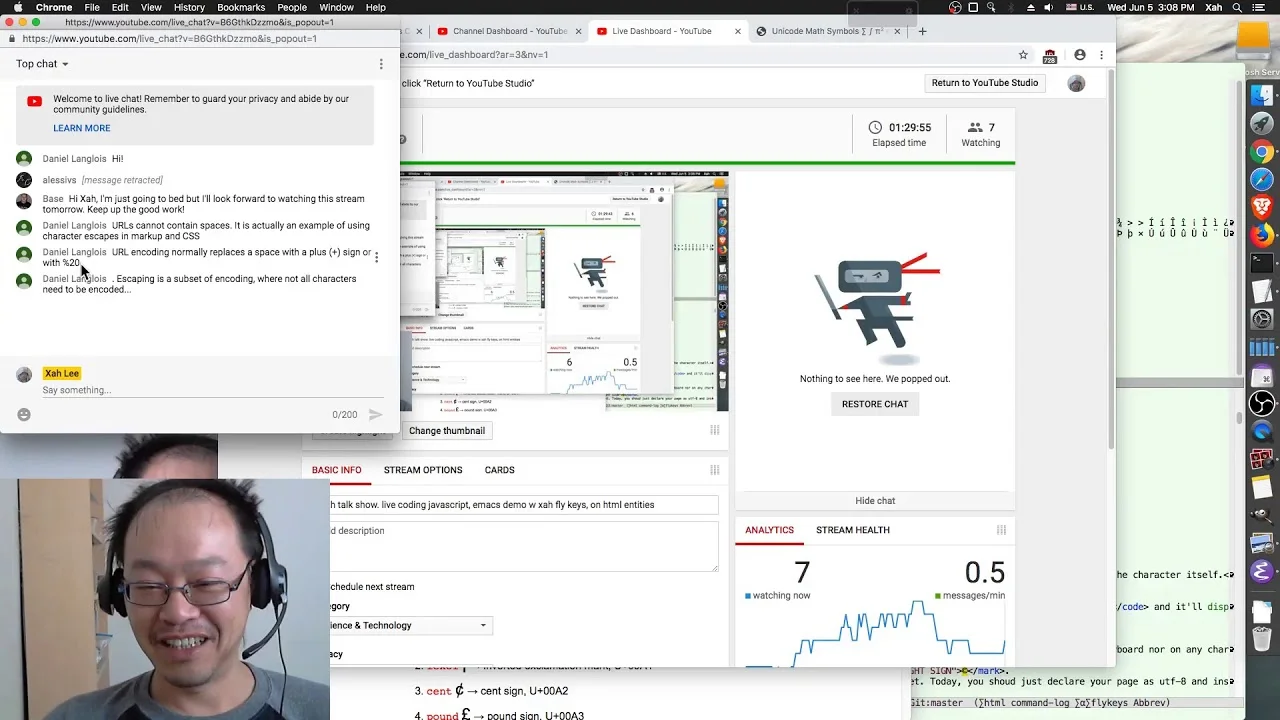Open the live chat options menu
Image resolution: width=1280 pixels, height=720 pixels.
[x=381, y=64]
